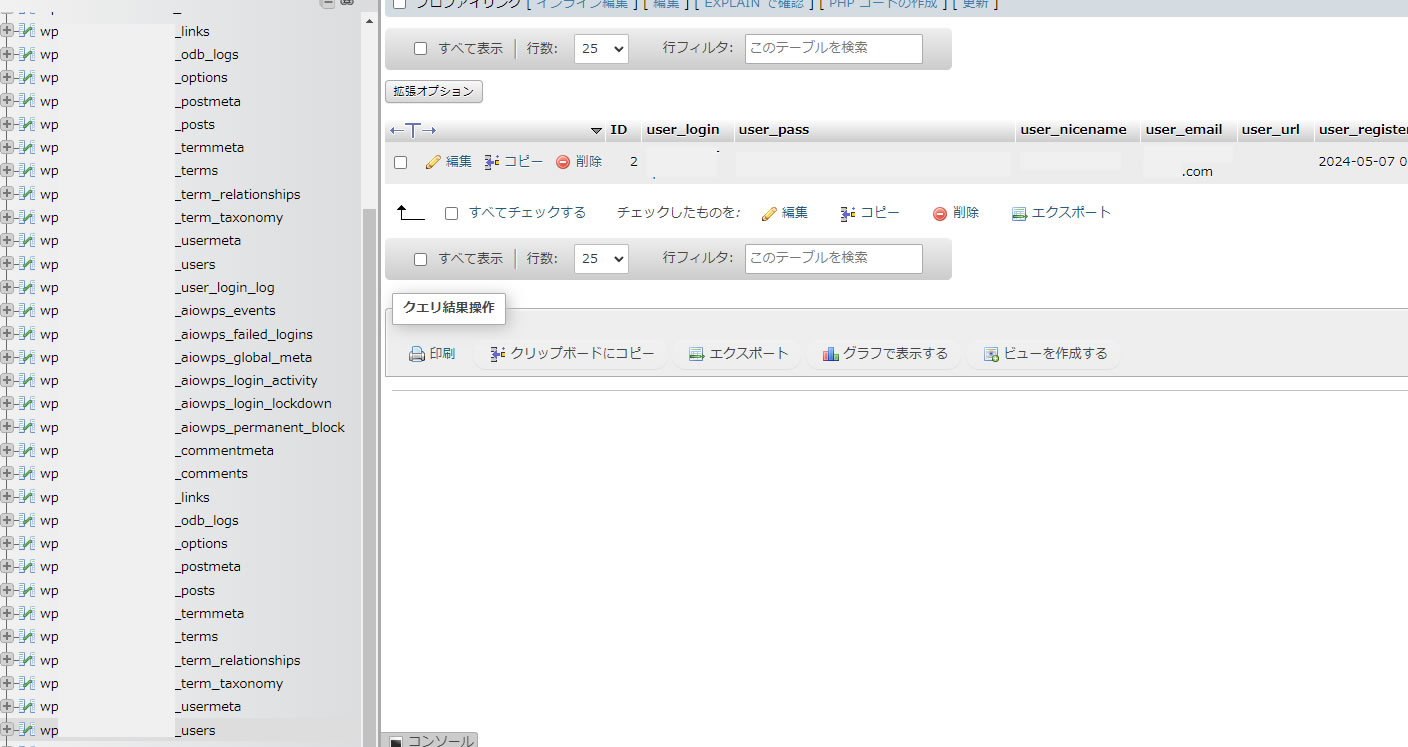Screen dimensions: 1408x747
Task: Click the 行フィルタ search field above the results table
Action: tap(834, 49)
